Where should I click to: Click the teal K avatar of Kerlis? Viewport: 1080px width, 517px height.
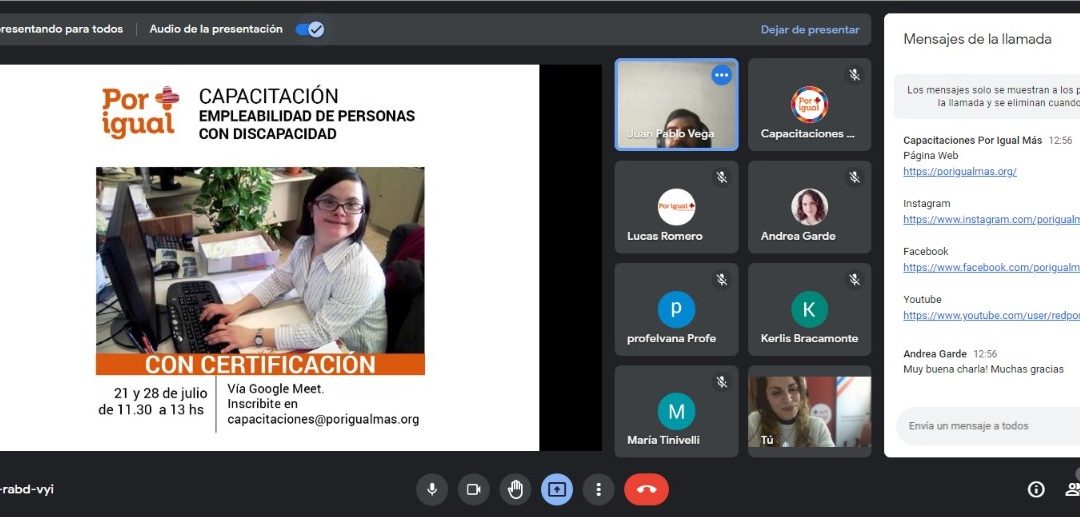point(809,310)
